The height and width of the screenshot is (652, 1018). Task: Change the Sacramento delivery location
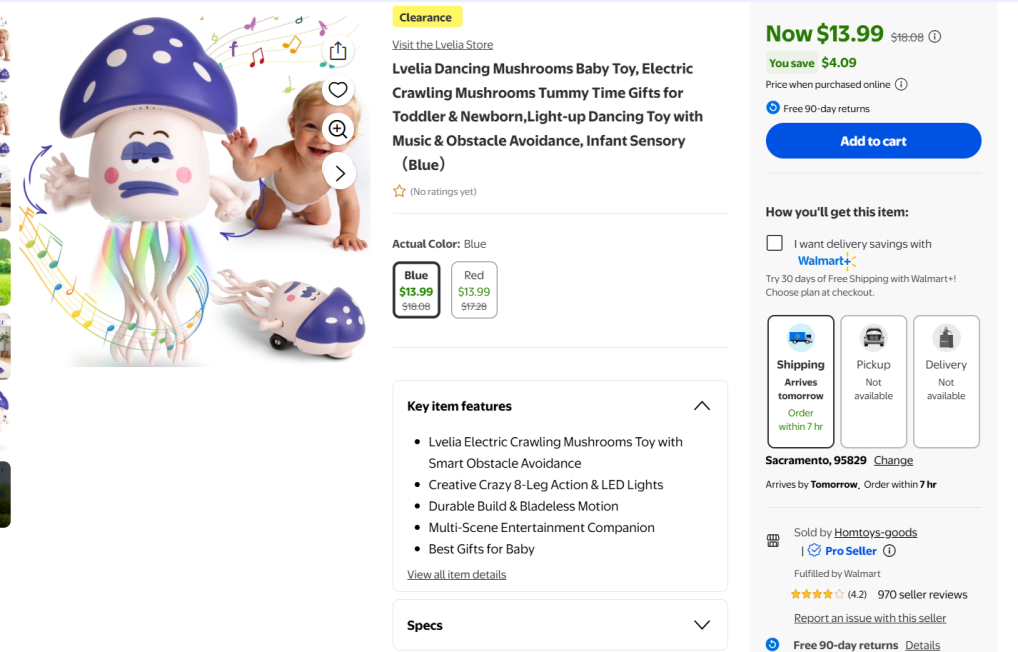tap(893, 460)
